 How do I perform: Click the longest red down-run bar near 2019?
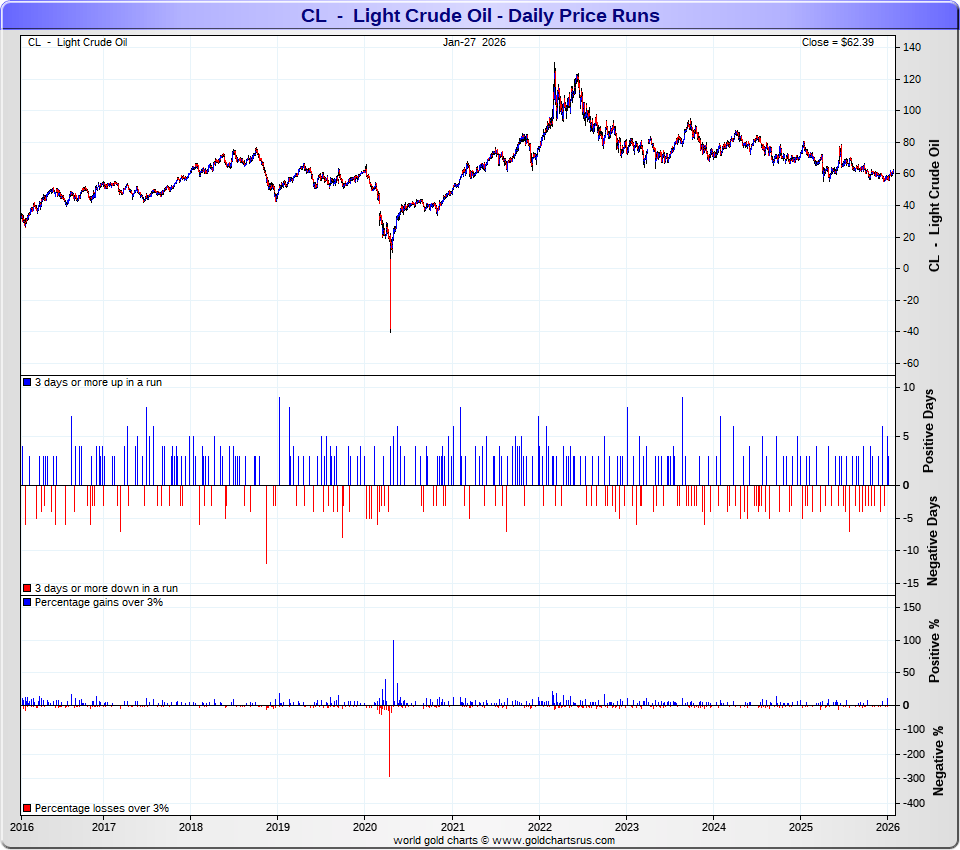tap(266, 525)
